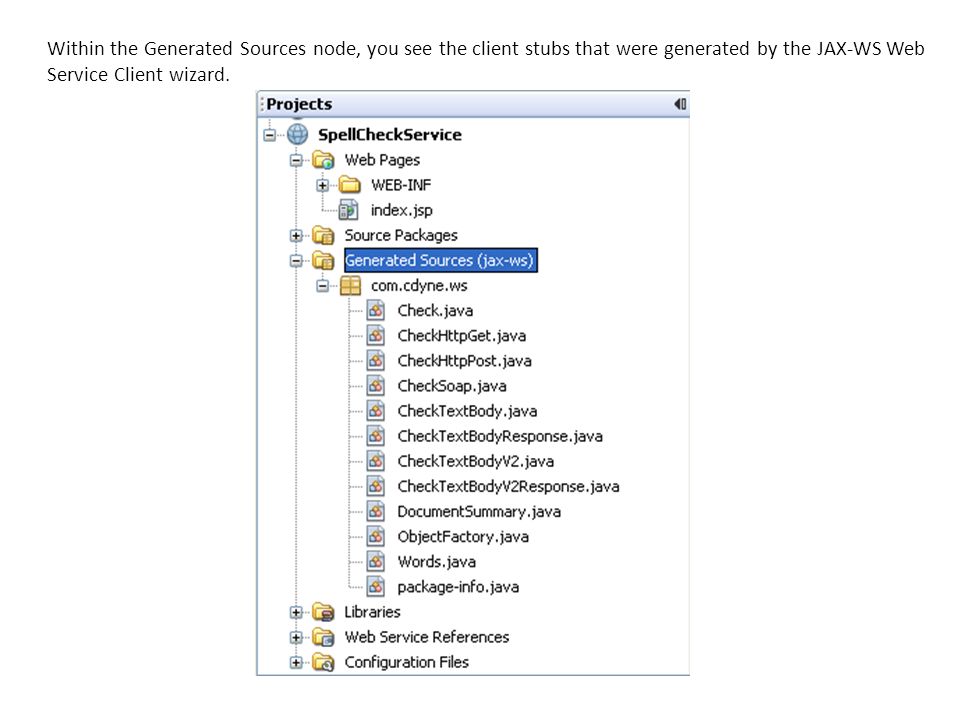Select the CheckHttpGet.java file name
Screen dimensions: 960x720
point(462,336)
